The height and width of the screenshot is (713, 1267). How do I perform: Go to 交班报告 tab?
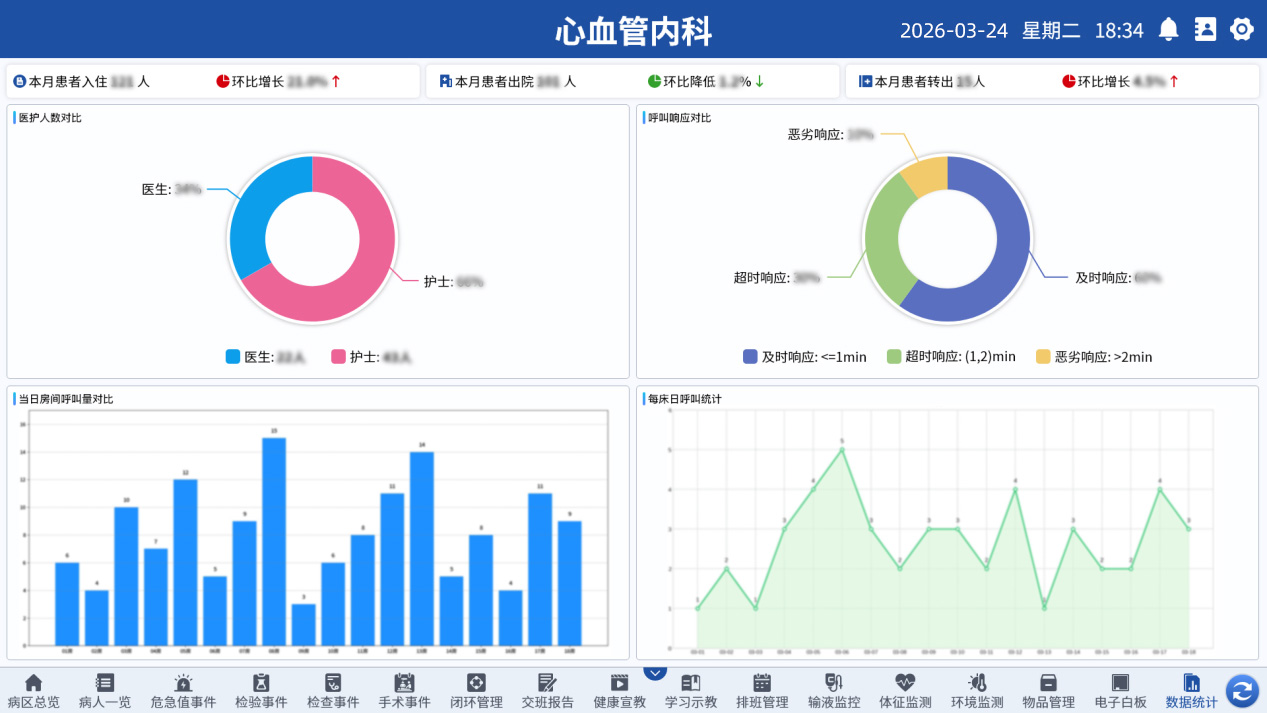tap(547, 691)
